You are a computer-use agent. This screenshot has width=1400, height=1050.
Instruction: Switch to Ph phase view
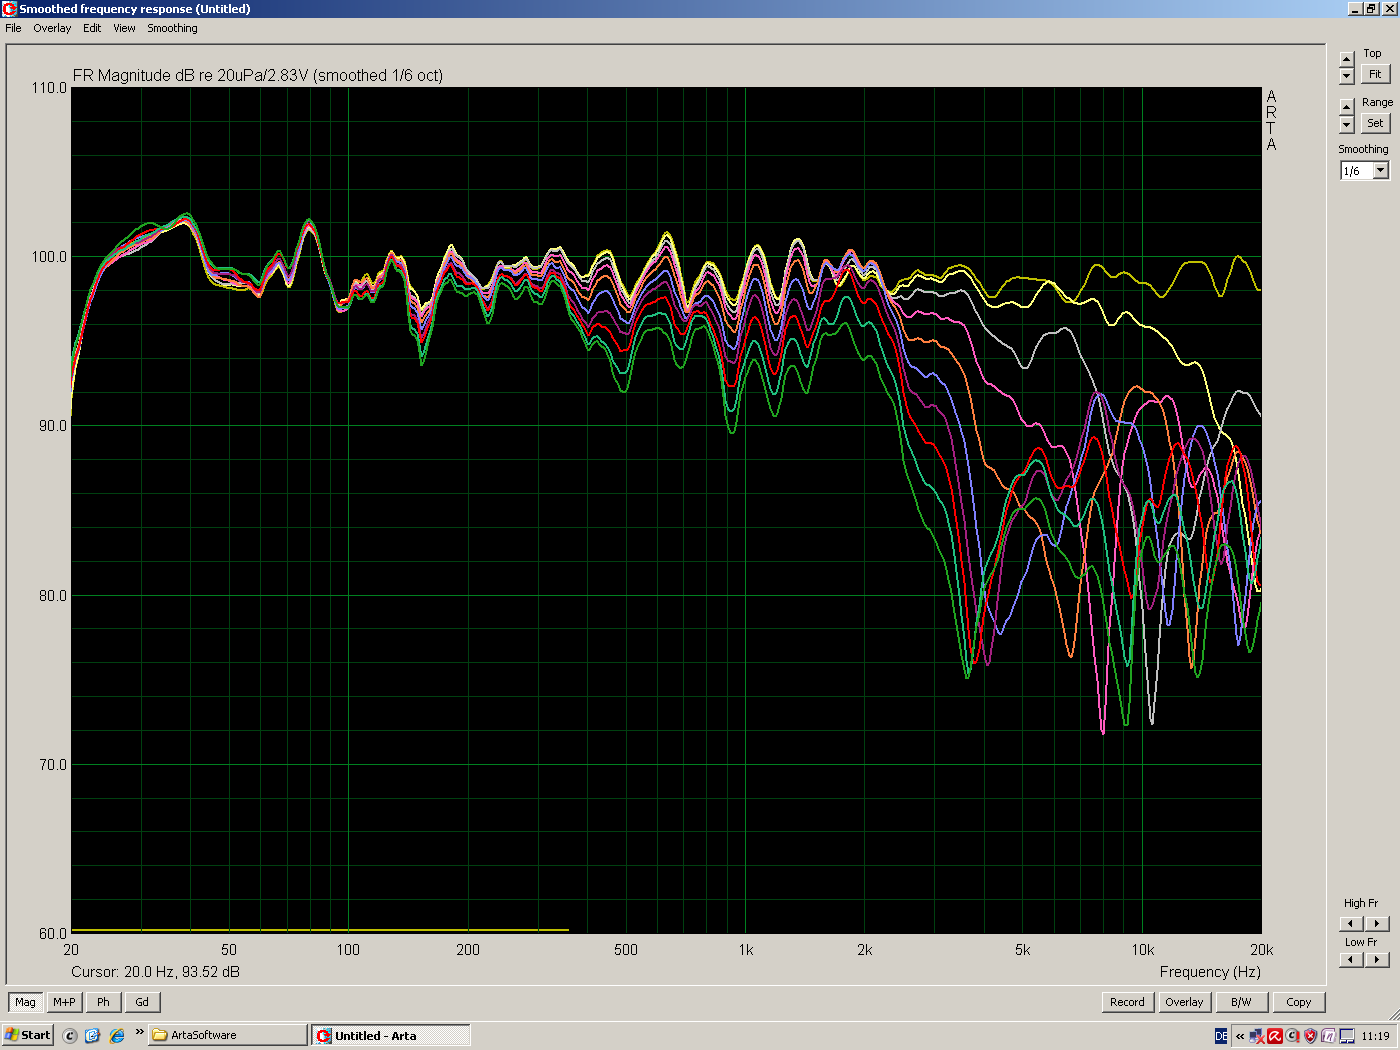point(103,1002)
